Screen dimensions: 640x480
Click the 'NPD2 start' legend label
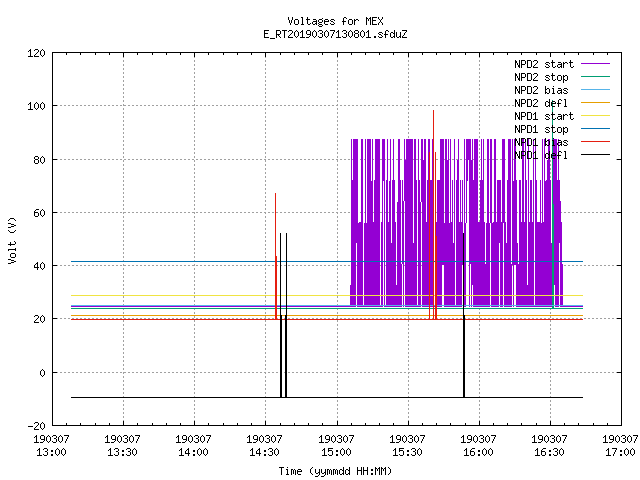[x=544, y=64]
